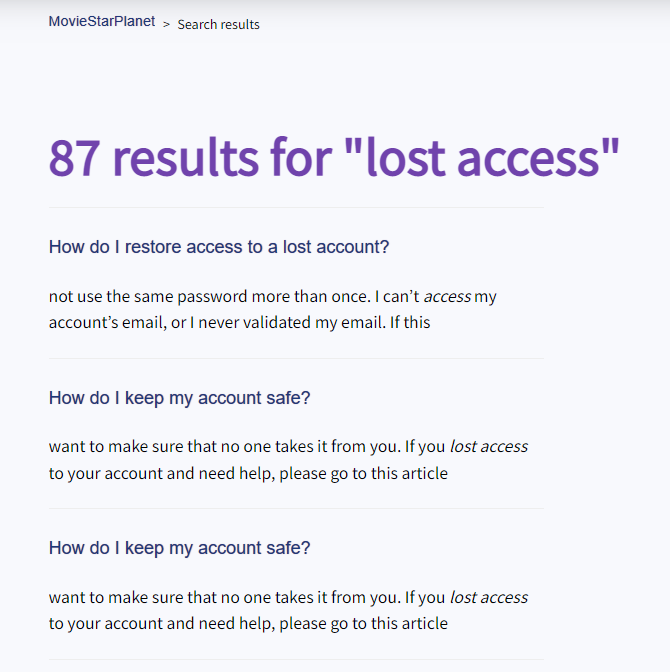
Task: Click the breadcrumb ">" separator arrow
Action: pos(166,24)
